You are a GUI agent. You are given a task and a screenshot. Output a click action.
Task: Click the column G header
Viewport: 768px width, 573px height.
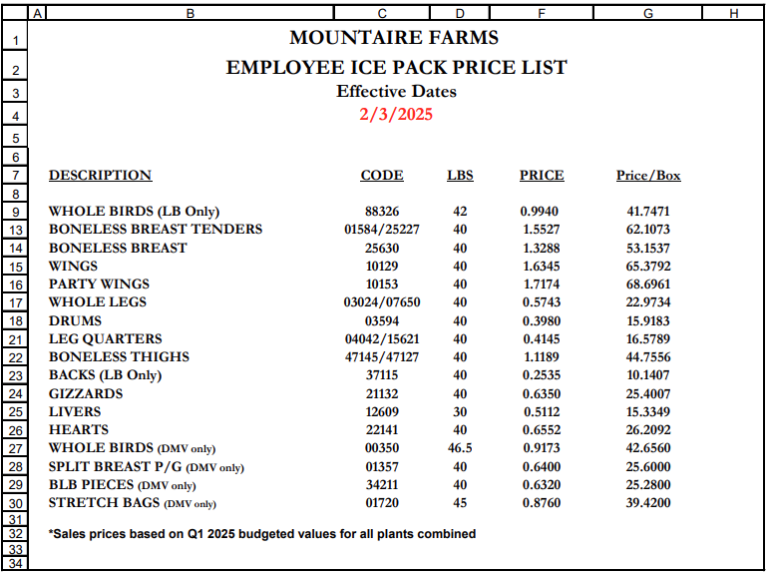click(648, 12)
